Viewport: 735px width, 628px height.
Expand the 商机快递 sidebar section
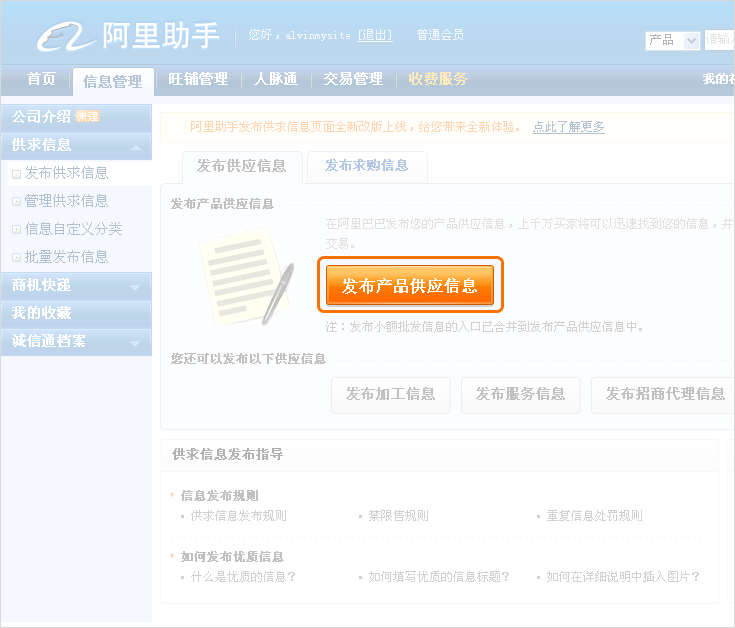point(135,287)
